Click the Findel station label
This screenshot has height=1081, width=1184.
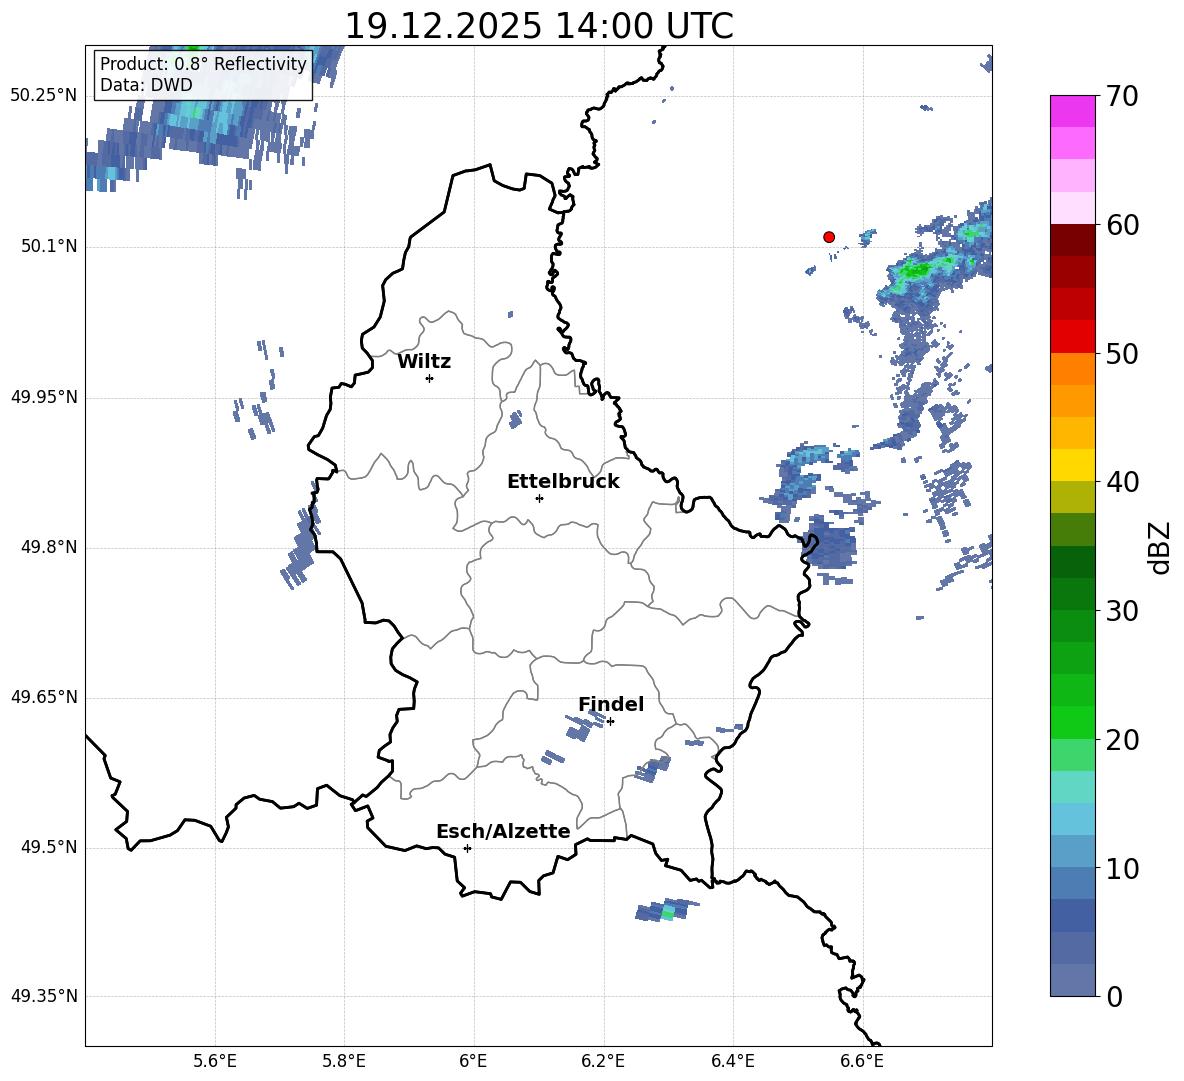click(611, 704)
